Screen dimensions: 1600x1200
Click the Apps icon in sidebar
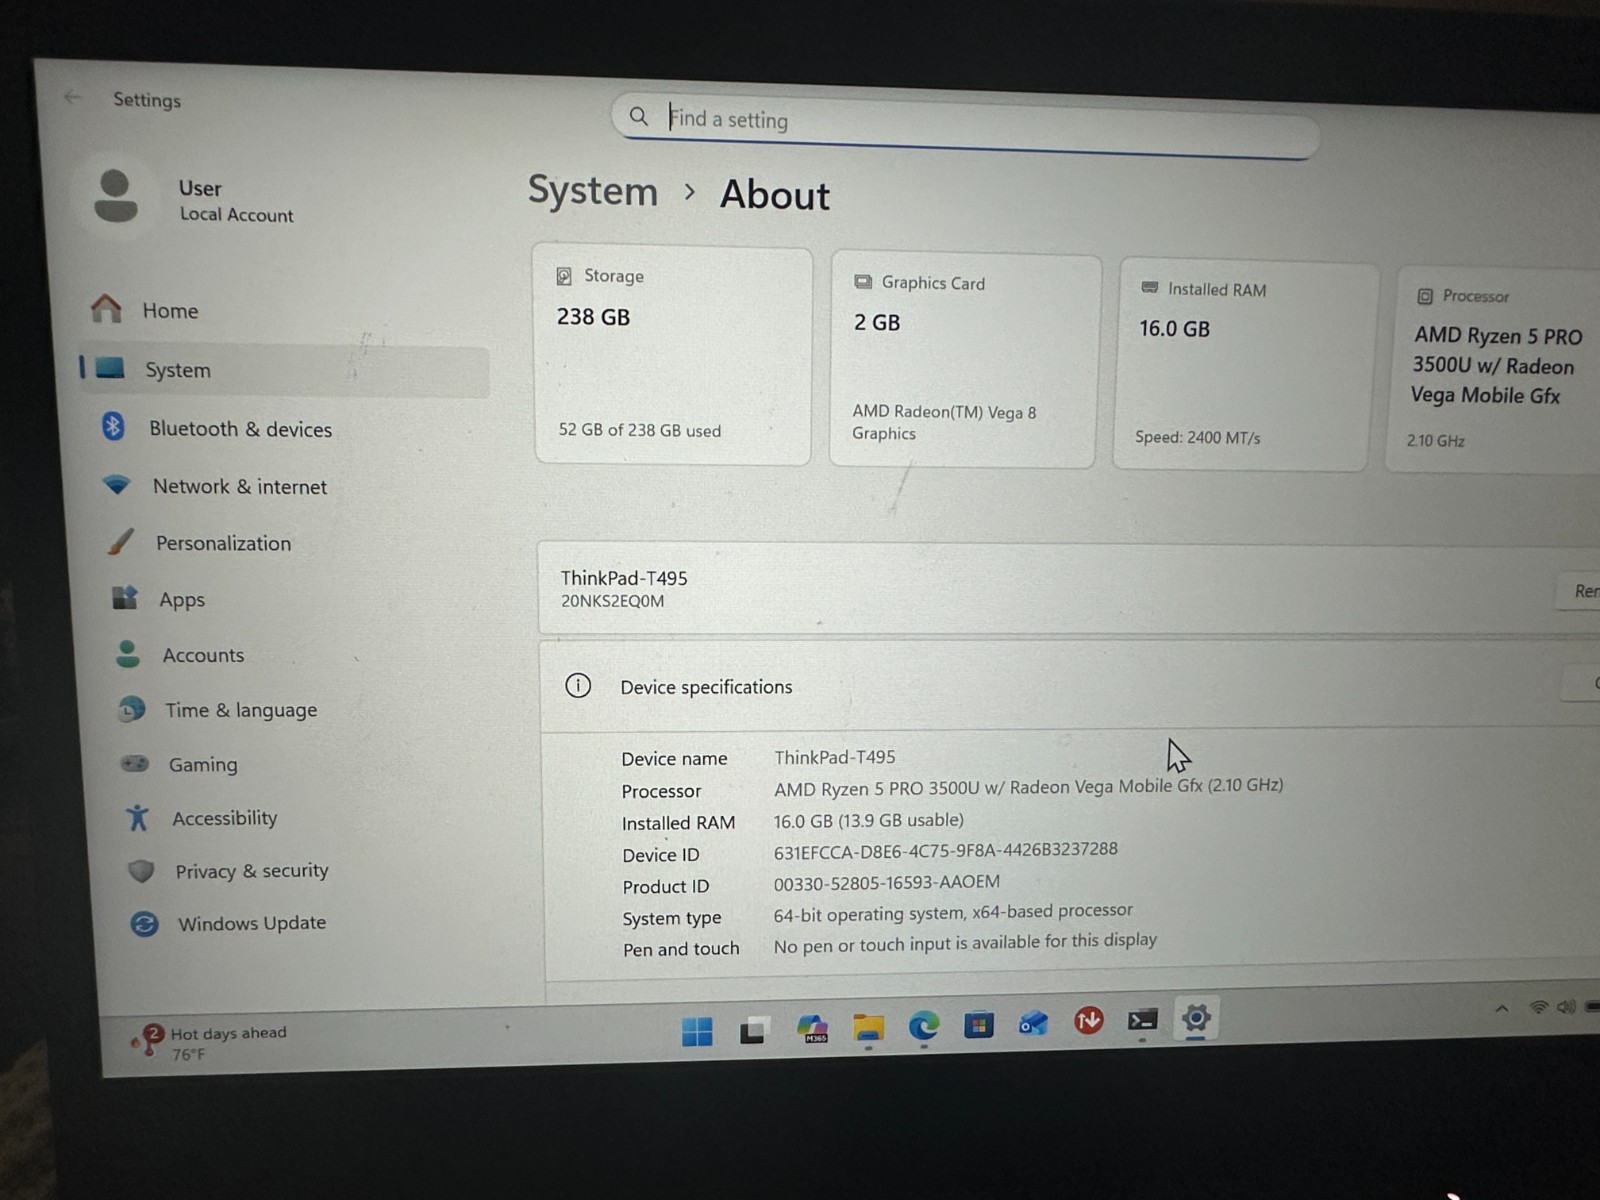[124, 597]
